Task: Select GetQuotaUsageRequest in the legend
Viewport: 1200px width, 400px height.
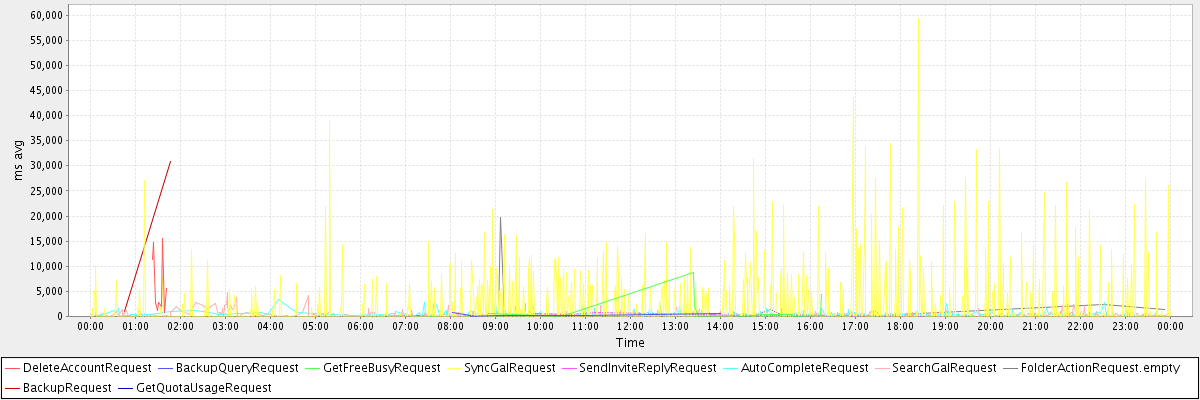Action: 203,387
